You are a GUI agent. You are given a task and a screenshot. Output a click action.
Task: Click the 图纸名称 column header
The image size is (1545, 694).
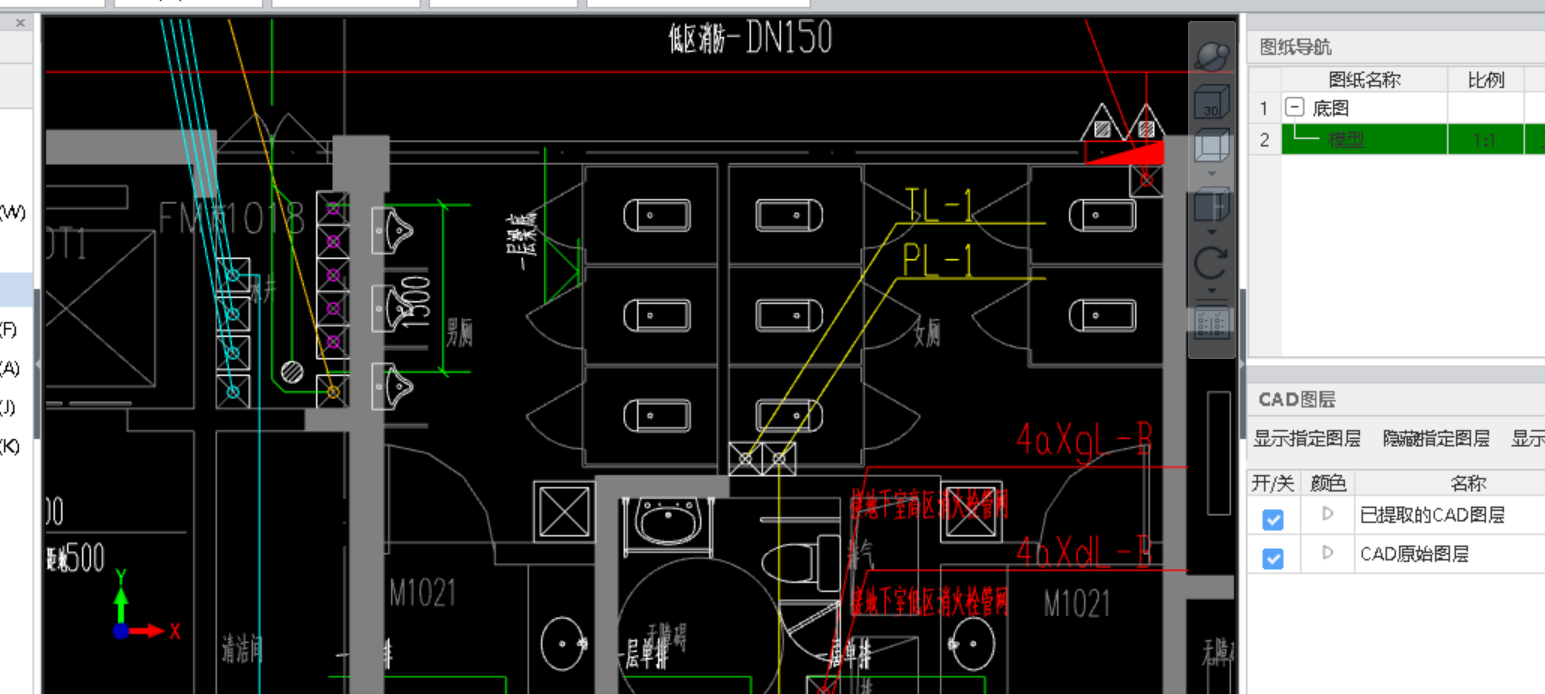tap(1364, 80)
